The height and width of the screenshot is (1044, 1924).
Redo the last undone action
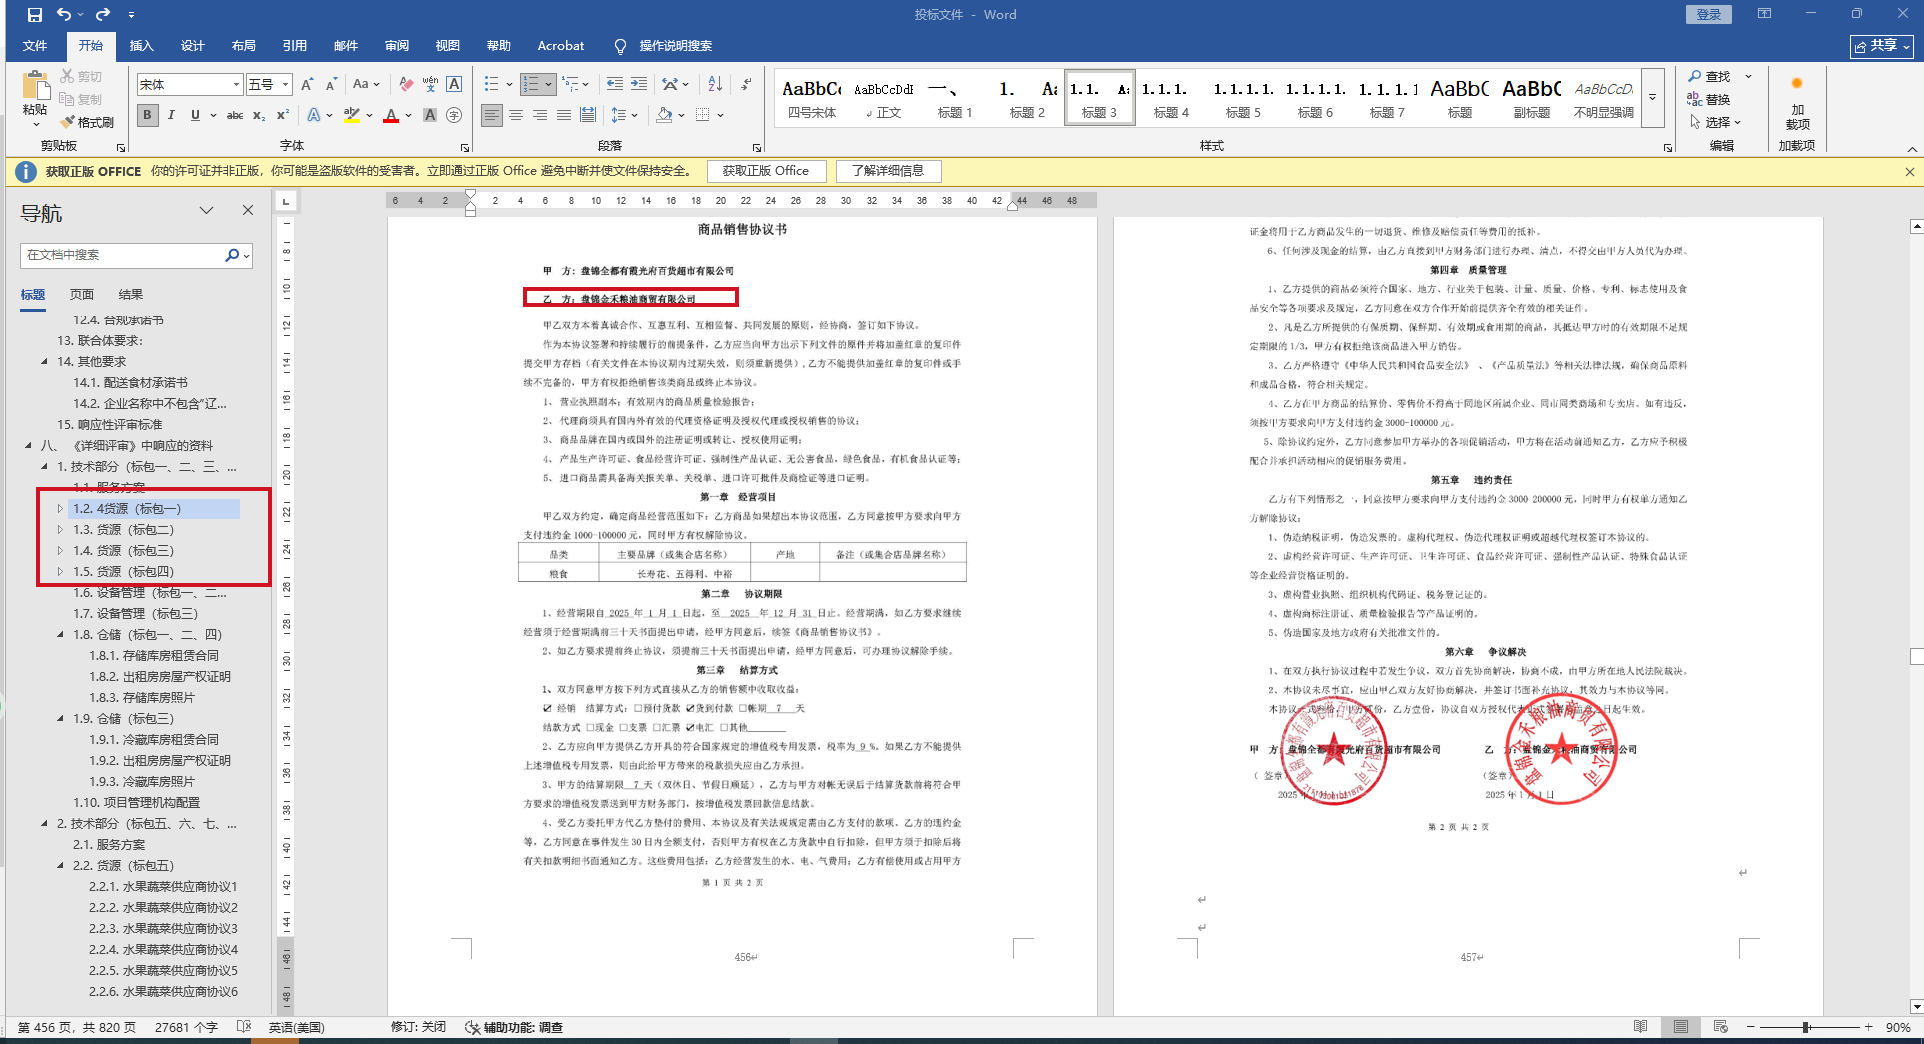[102, 15]
